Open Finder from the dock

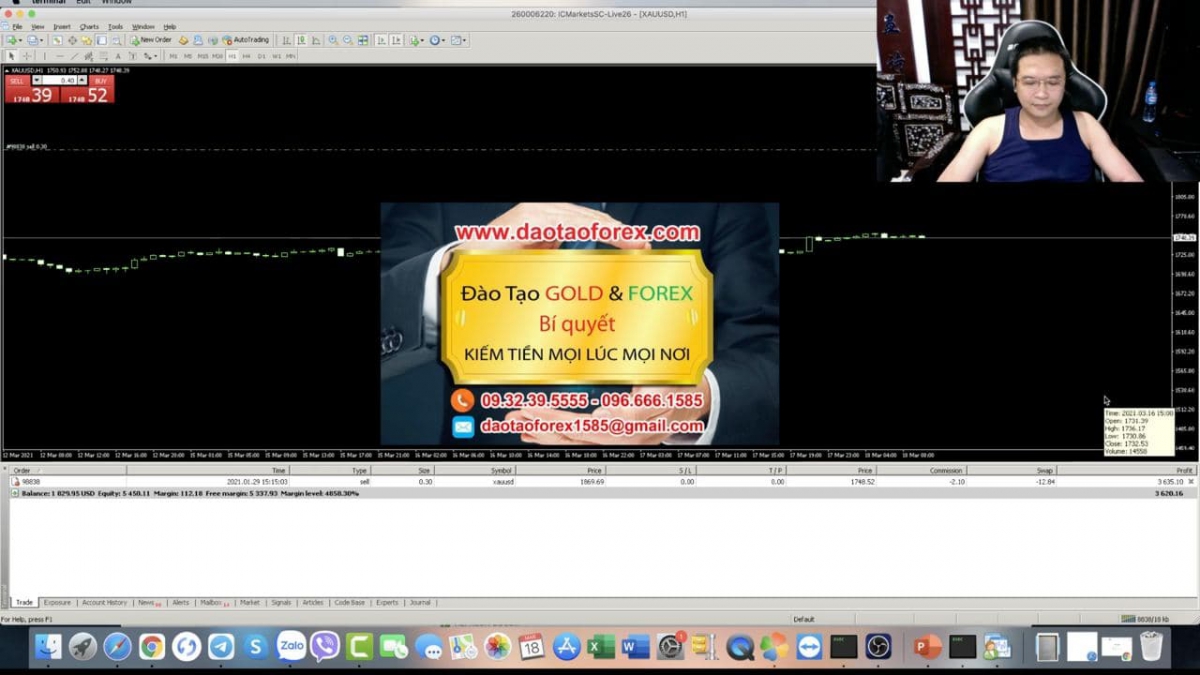pyautogui.click(x=48, y=647)
